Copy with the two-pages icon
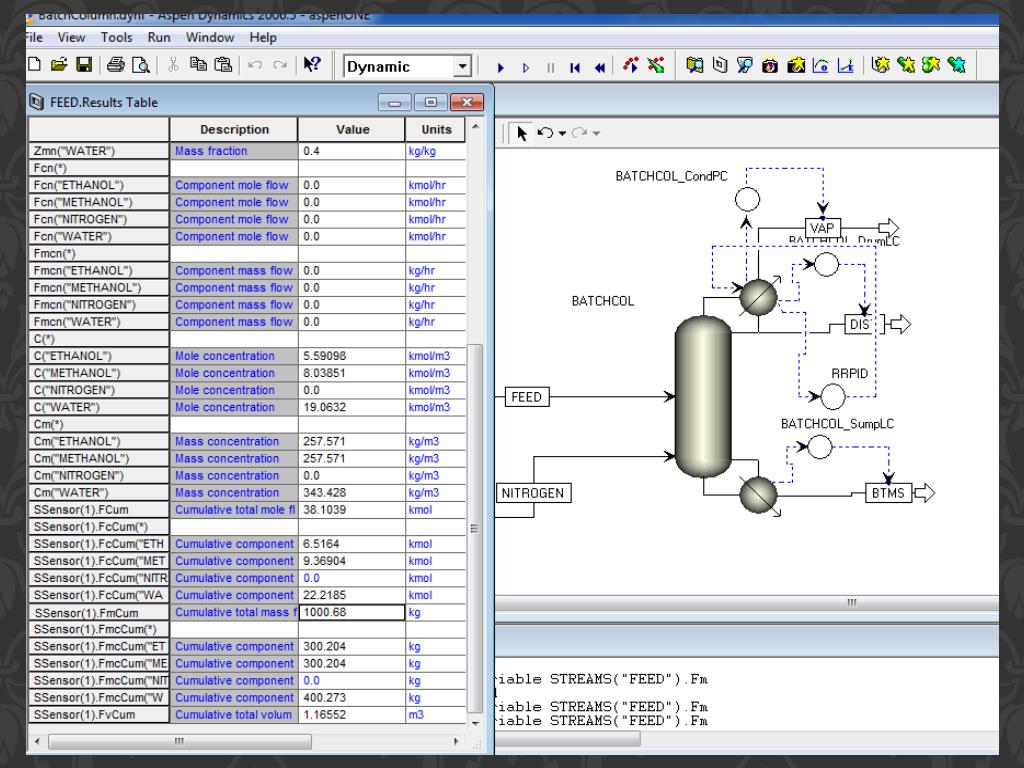This screenshot has width=1024, height=768. point(198,64)
